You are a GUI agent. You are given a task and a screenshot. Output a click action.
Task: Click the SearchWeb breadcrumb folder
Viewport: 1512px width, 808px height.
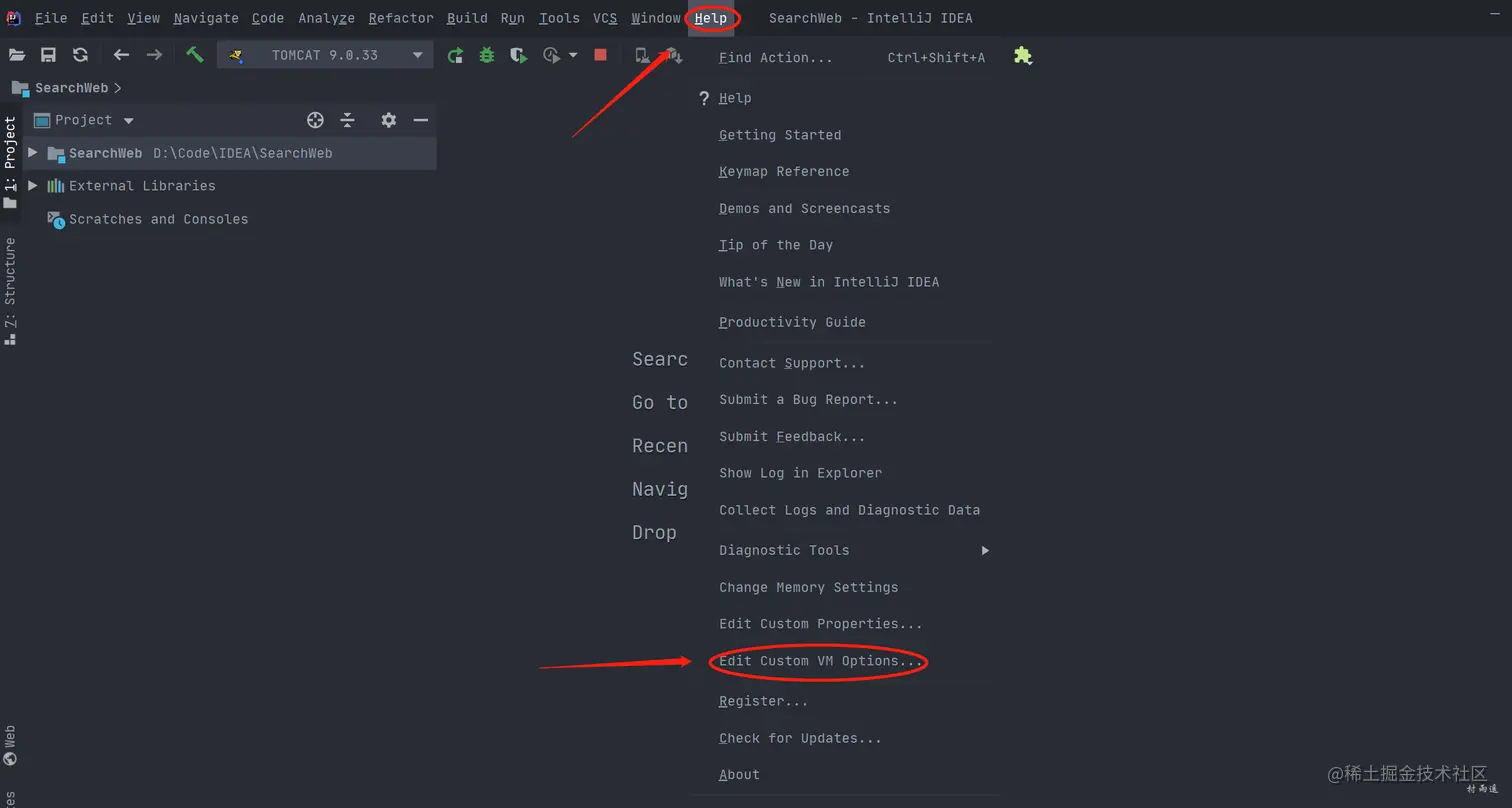click(60, 88)
